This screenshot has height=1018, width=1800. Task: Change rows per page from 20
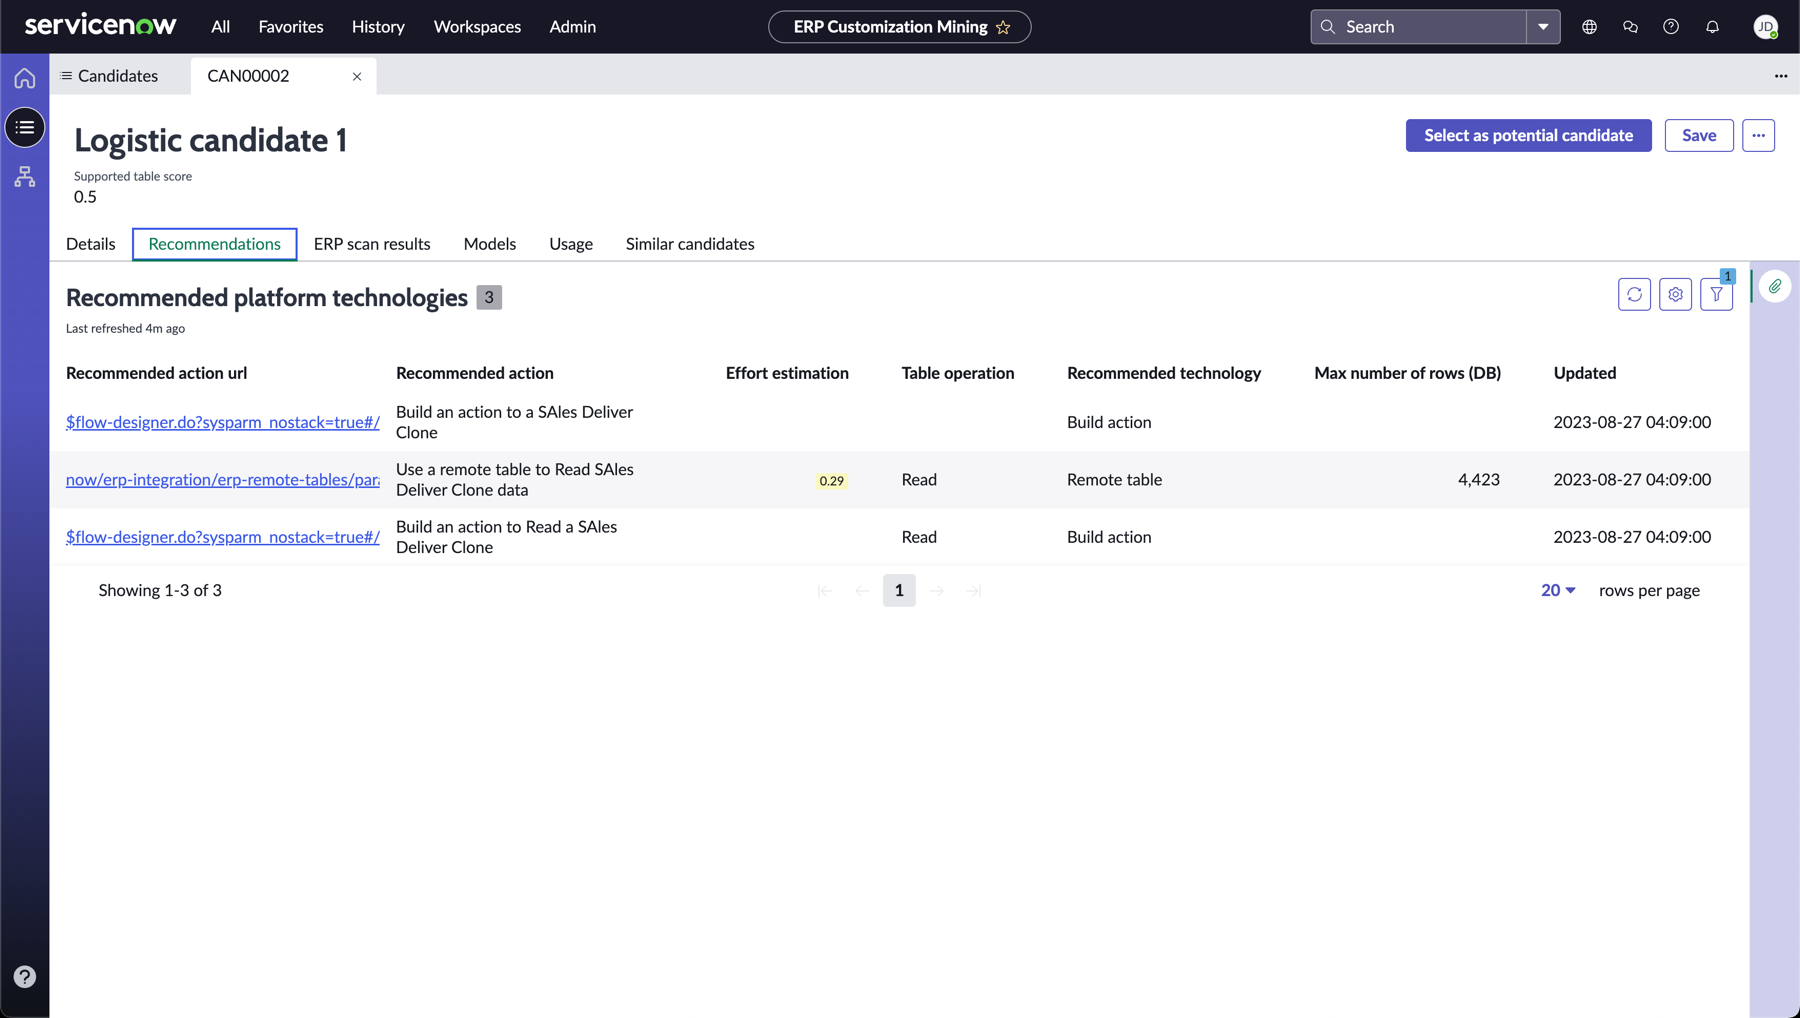pyautogui.click(x=1558, y=590)
